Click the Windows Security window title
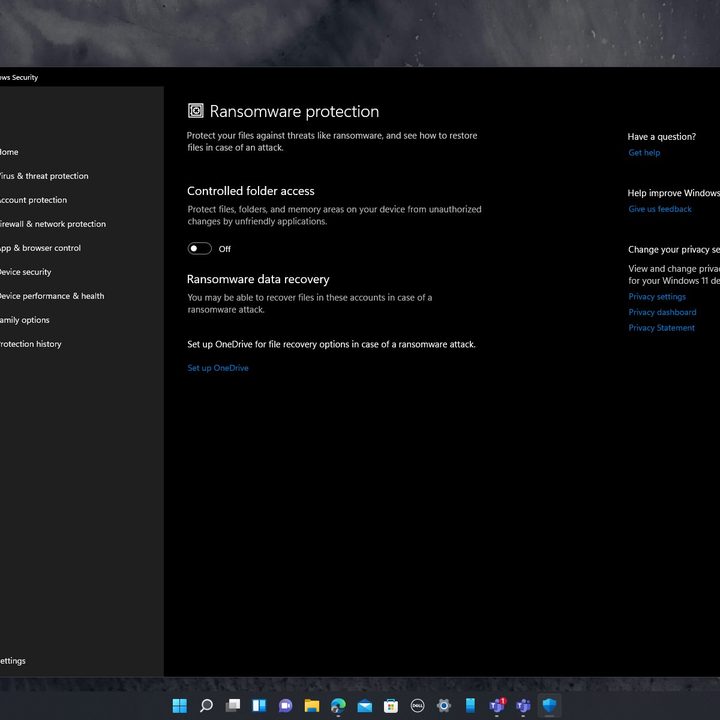The height and width of the screenshot is (720, 720). coord(19,77)
